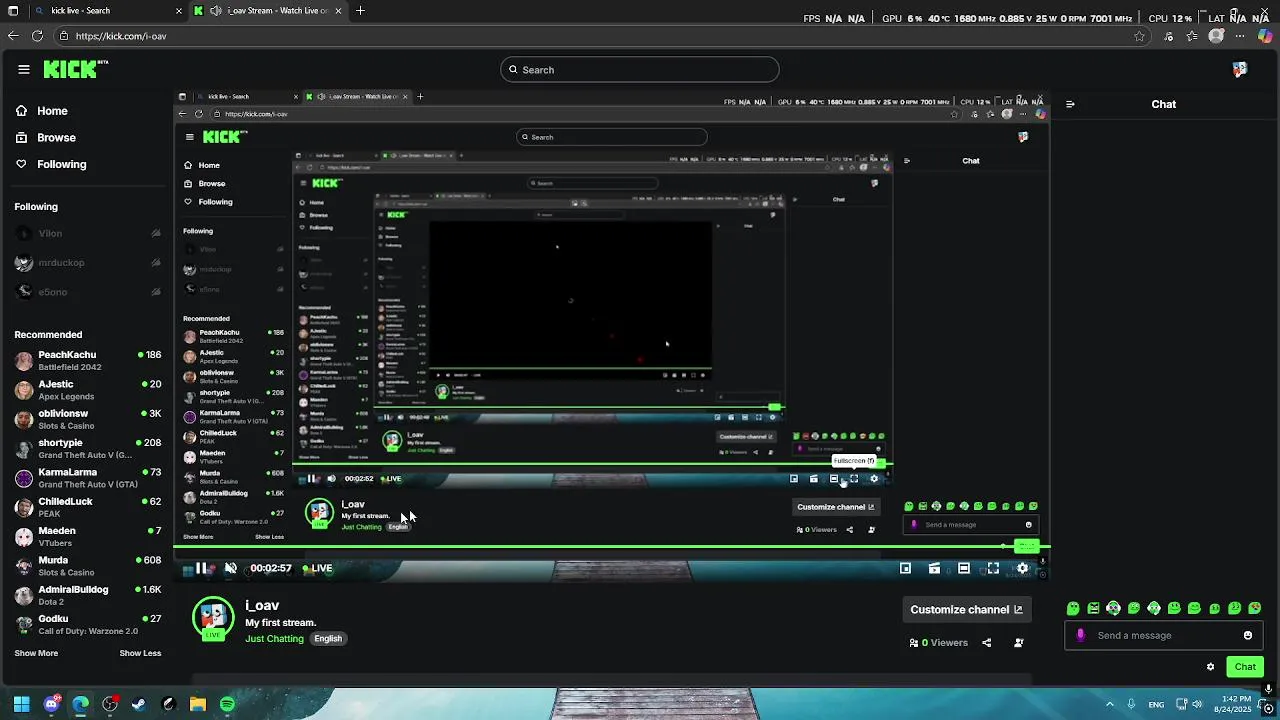The height and width of the screenshot is (720, 1280).
Task: Click the i_oav channel avatar
Action: [x=213, y=618]
